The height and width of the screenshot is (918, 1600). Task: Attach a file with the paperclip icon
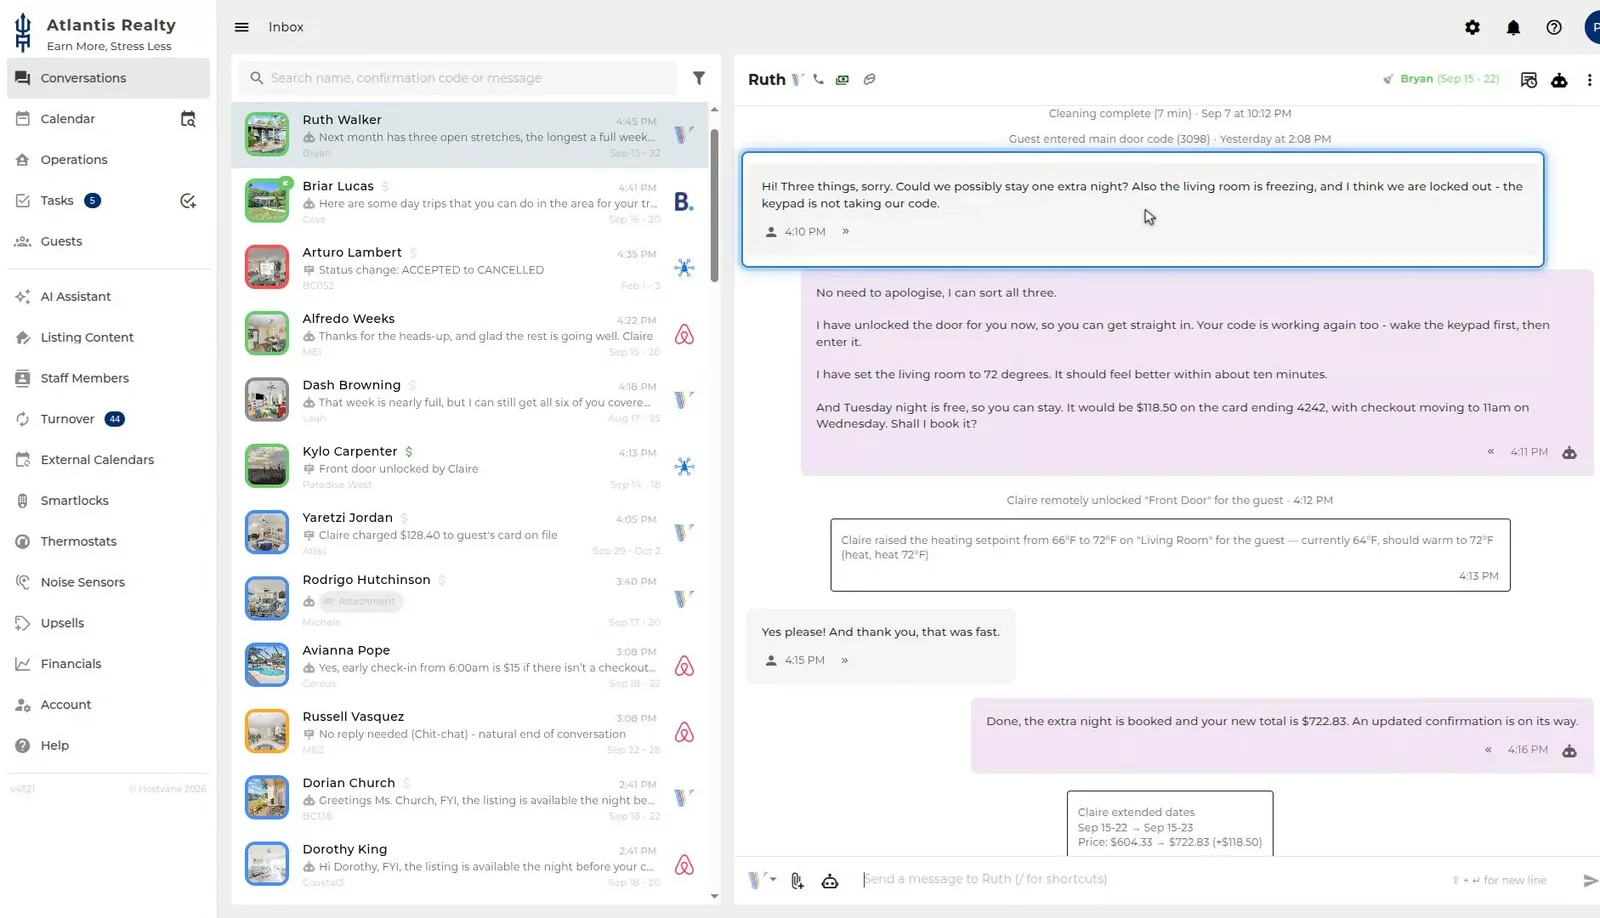pos(797,880)
